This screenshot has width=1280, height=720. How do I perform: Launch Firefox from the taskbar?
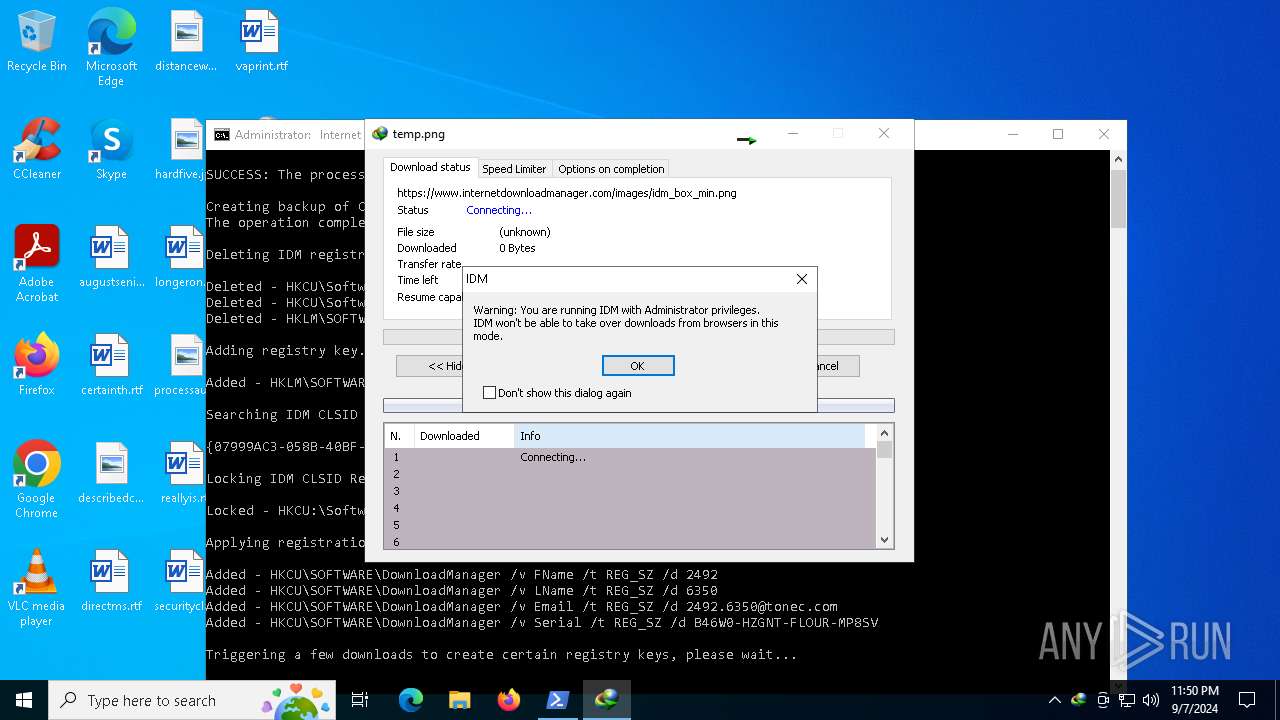509,700
